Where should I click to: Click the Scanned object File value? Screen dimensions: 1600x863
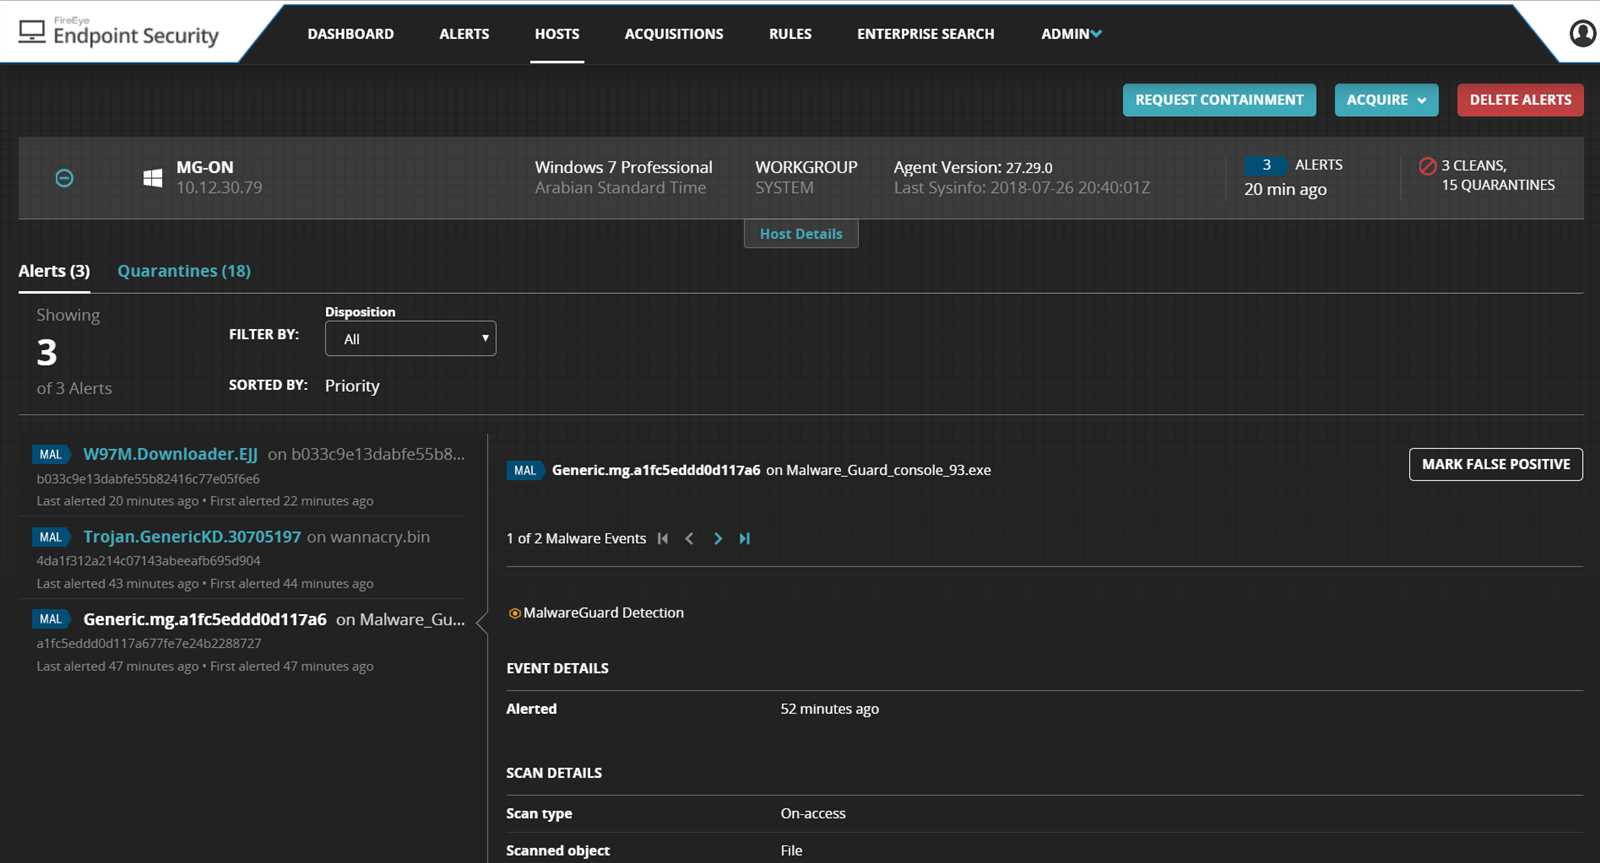click(791, 851)
